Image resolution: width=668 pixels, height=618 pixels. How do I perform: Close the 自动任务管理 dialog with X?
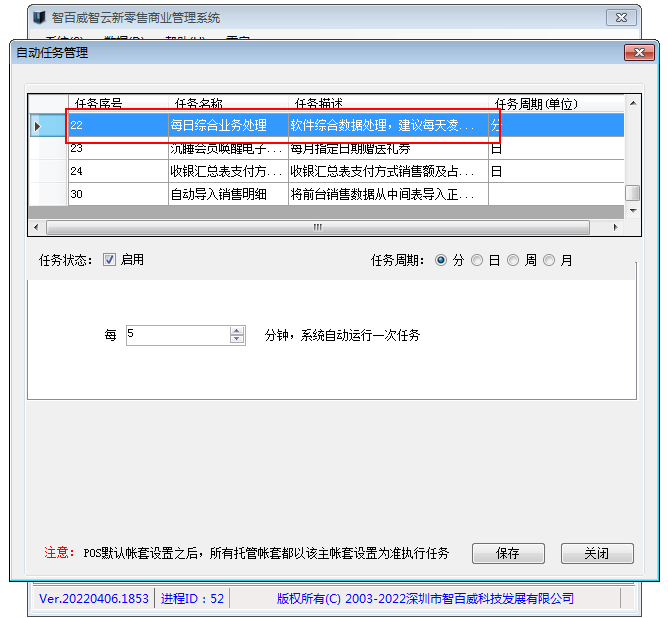click(639, 52)
